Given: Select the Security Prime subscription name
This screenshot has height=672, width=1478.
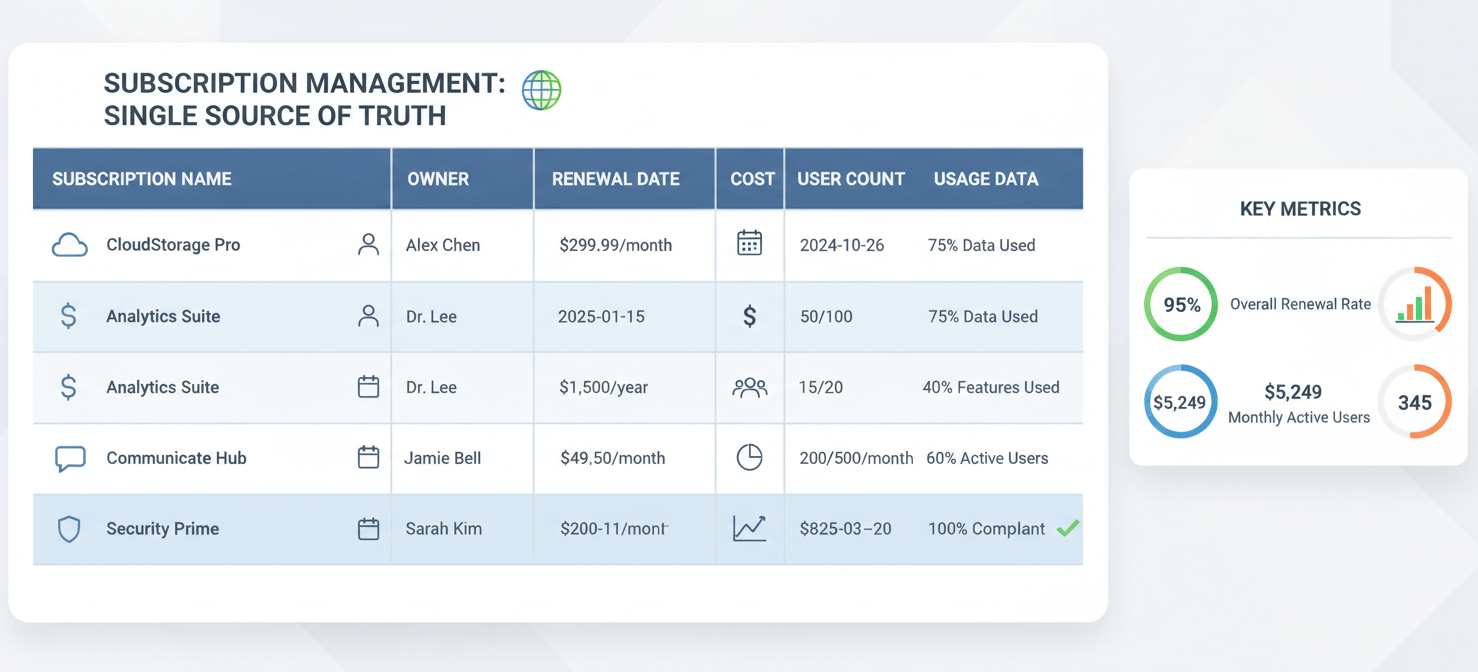Looking at the screenshot, I should pos(163,529).
